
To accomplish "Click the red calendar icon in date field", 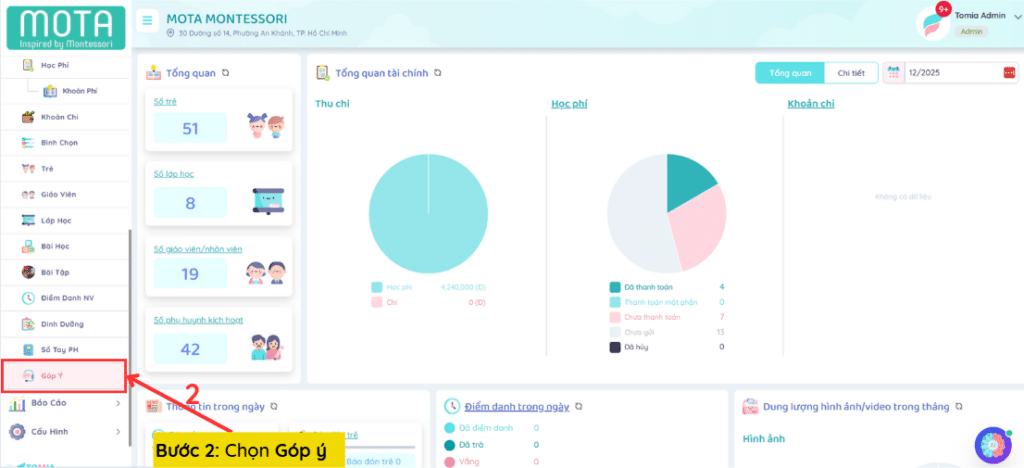I will coord(1008,73).
